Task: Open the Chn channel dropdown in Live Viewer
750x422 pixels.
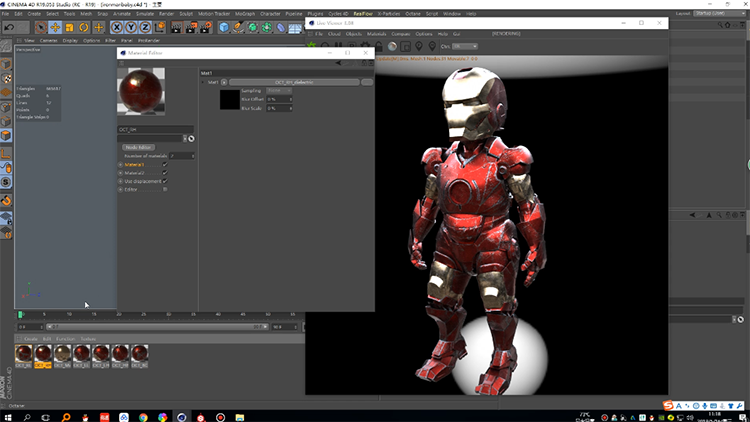Action: (464, 46)
